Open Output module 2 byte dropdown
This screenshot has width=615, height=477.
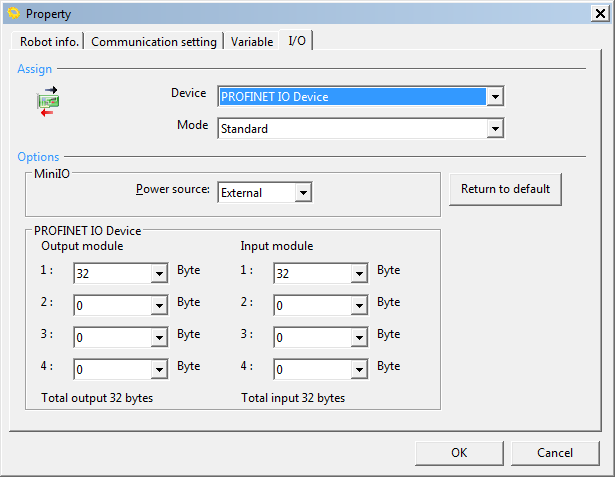click(158, 306)
